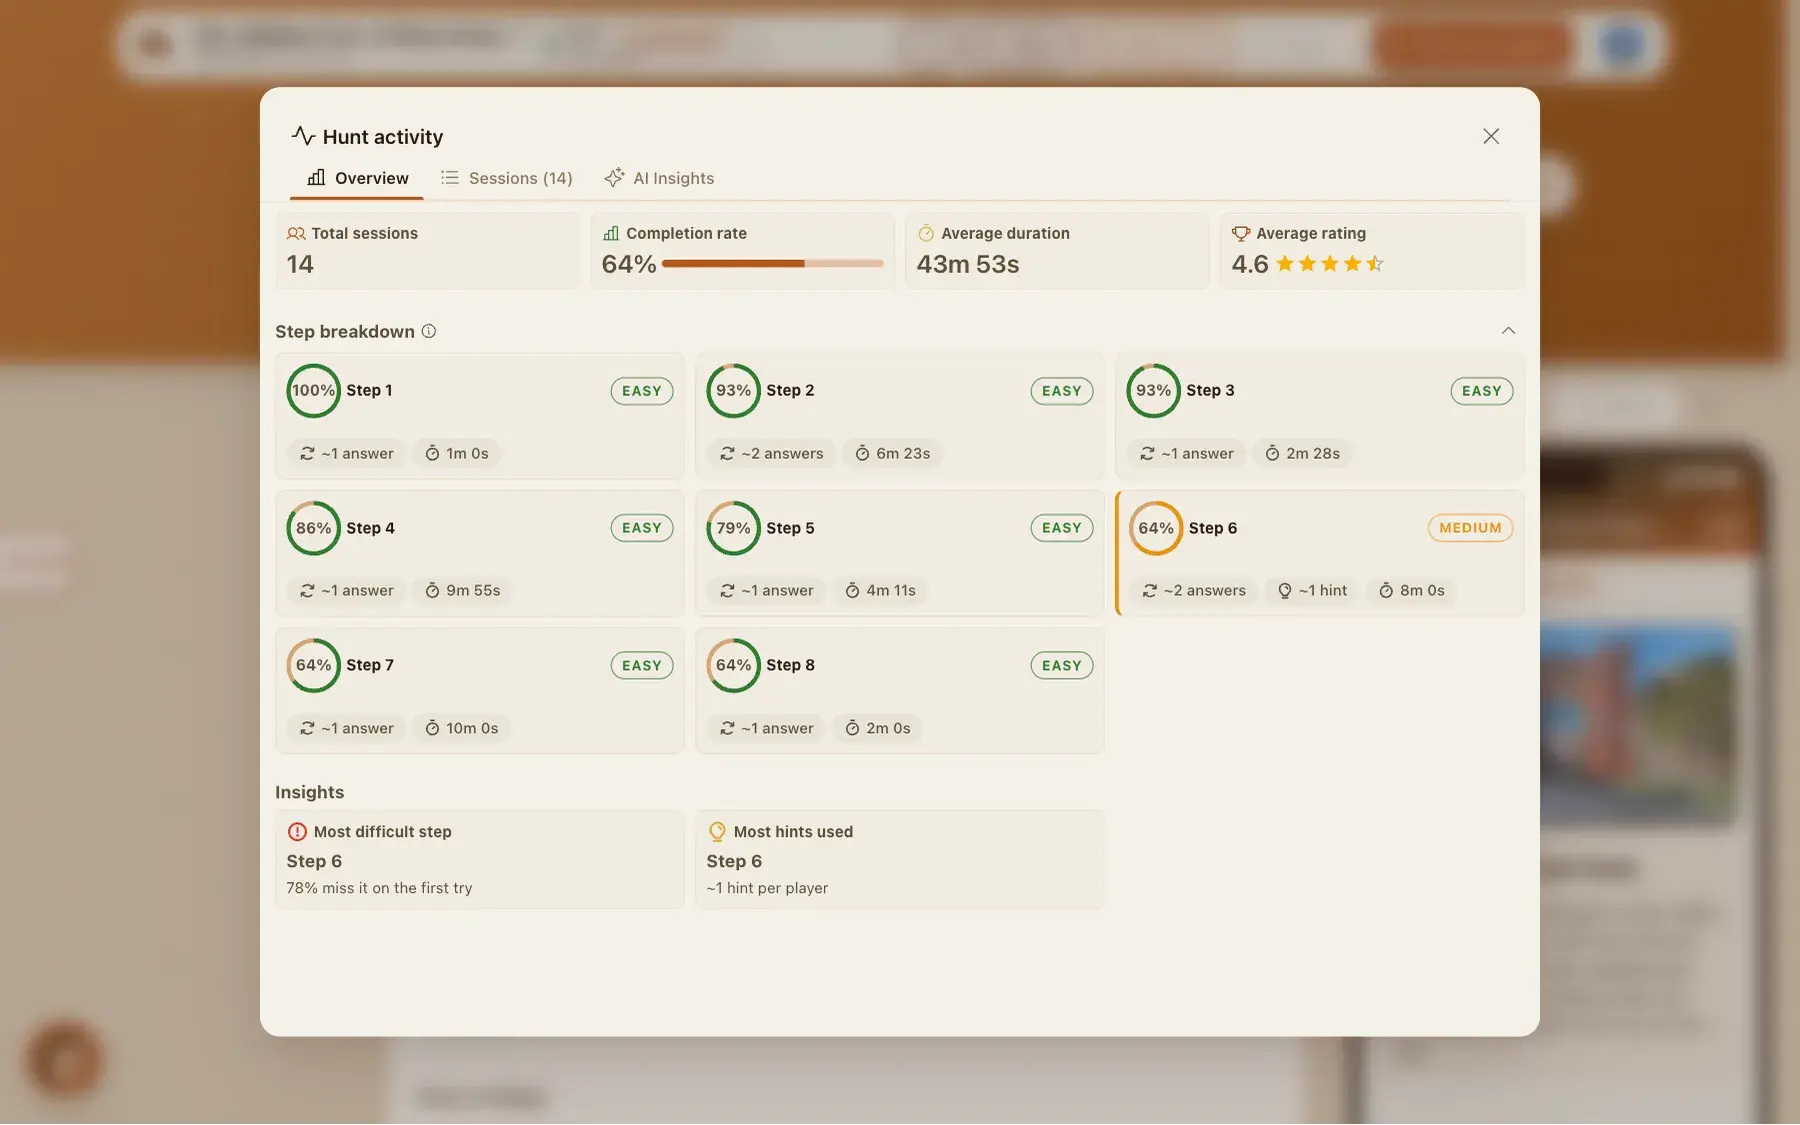This screenshot has height=1125, width=1800.
Task: Click Step 1's ~1 answer chip
Action: coord(346,453)
